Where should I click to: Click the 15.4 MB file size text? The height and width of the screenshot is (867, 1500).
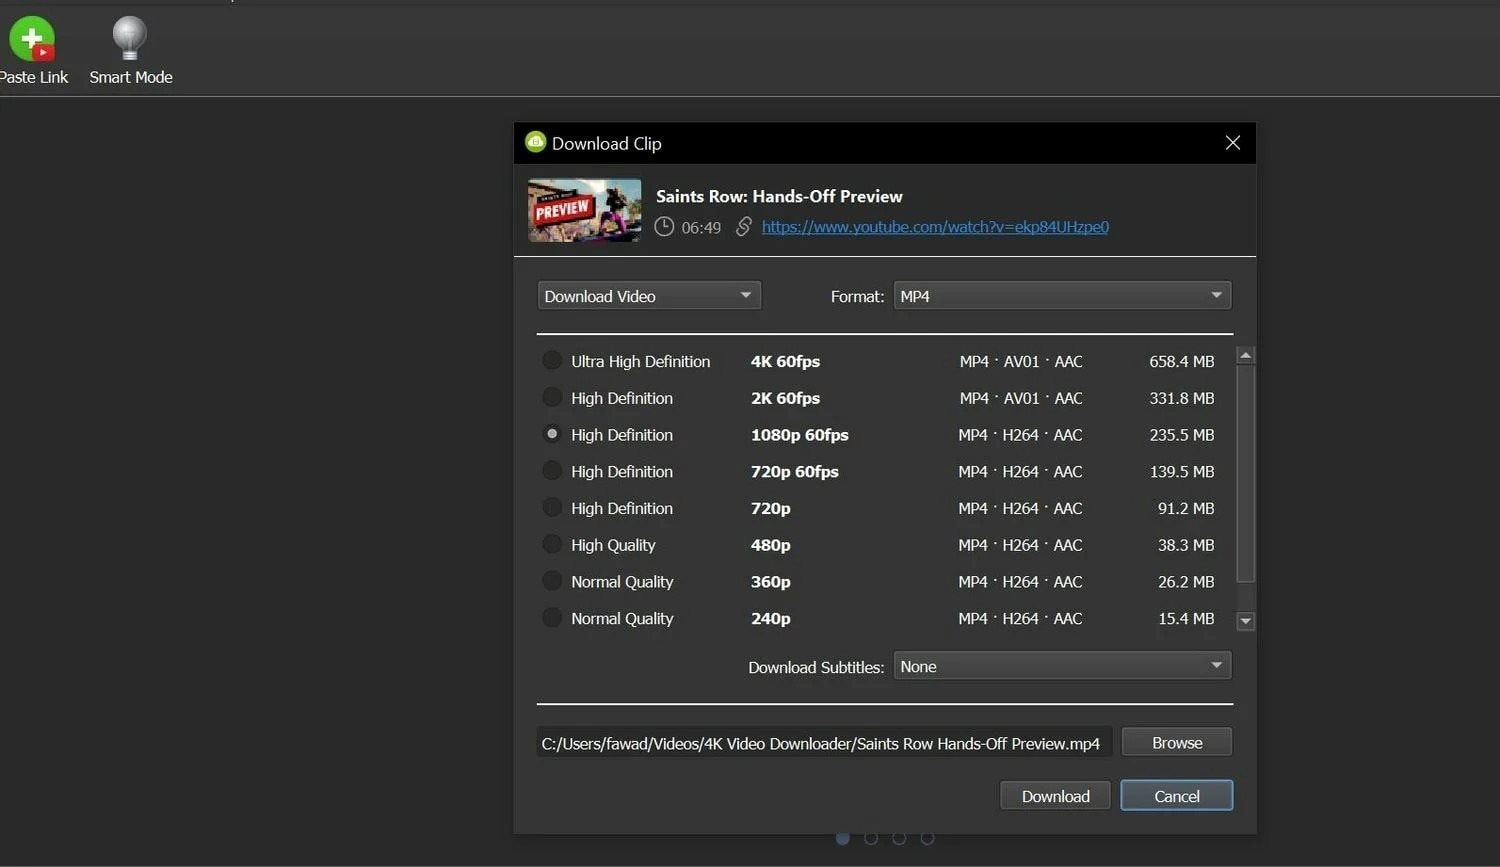(1186, 618)
